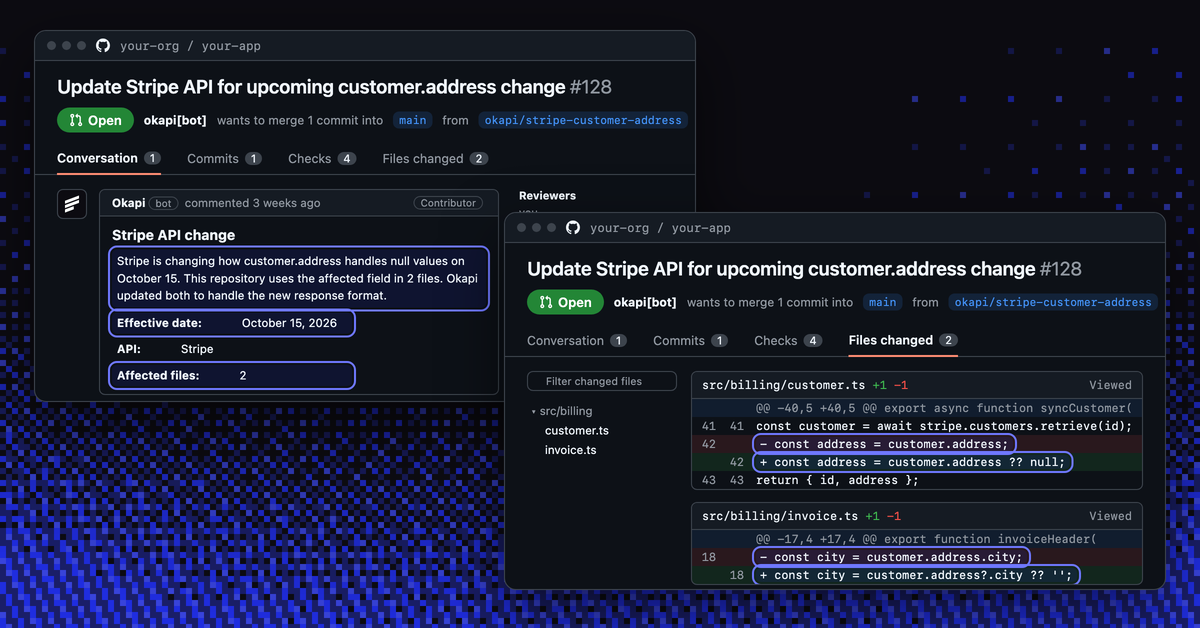
Task: Click hunk header '@@ -40,5 +40,5 @@'
Action: [x=943, y=408]
